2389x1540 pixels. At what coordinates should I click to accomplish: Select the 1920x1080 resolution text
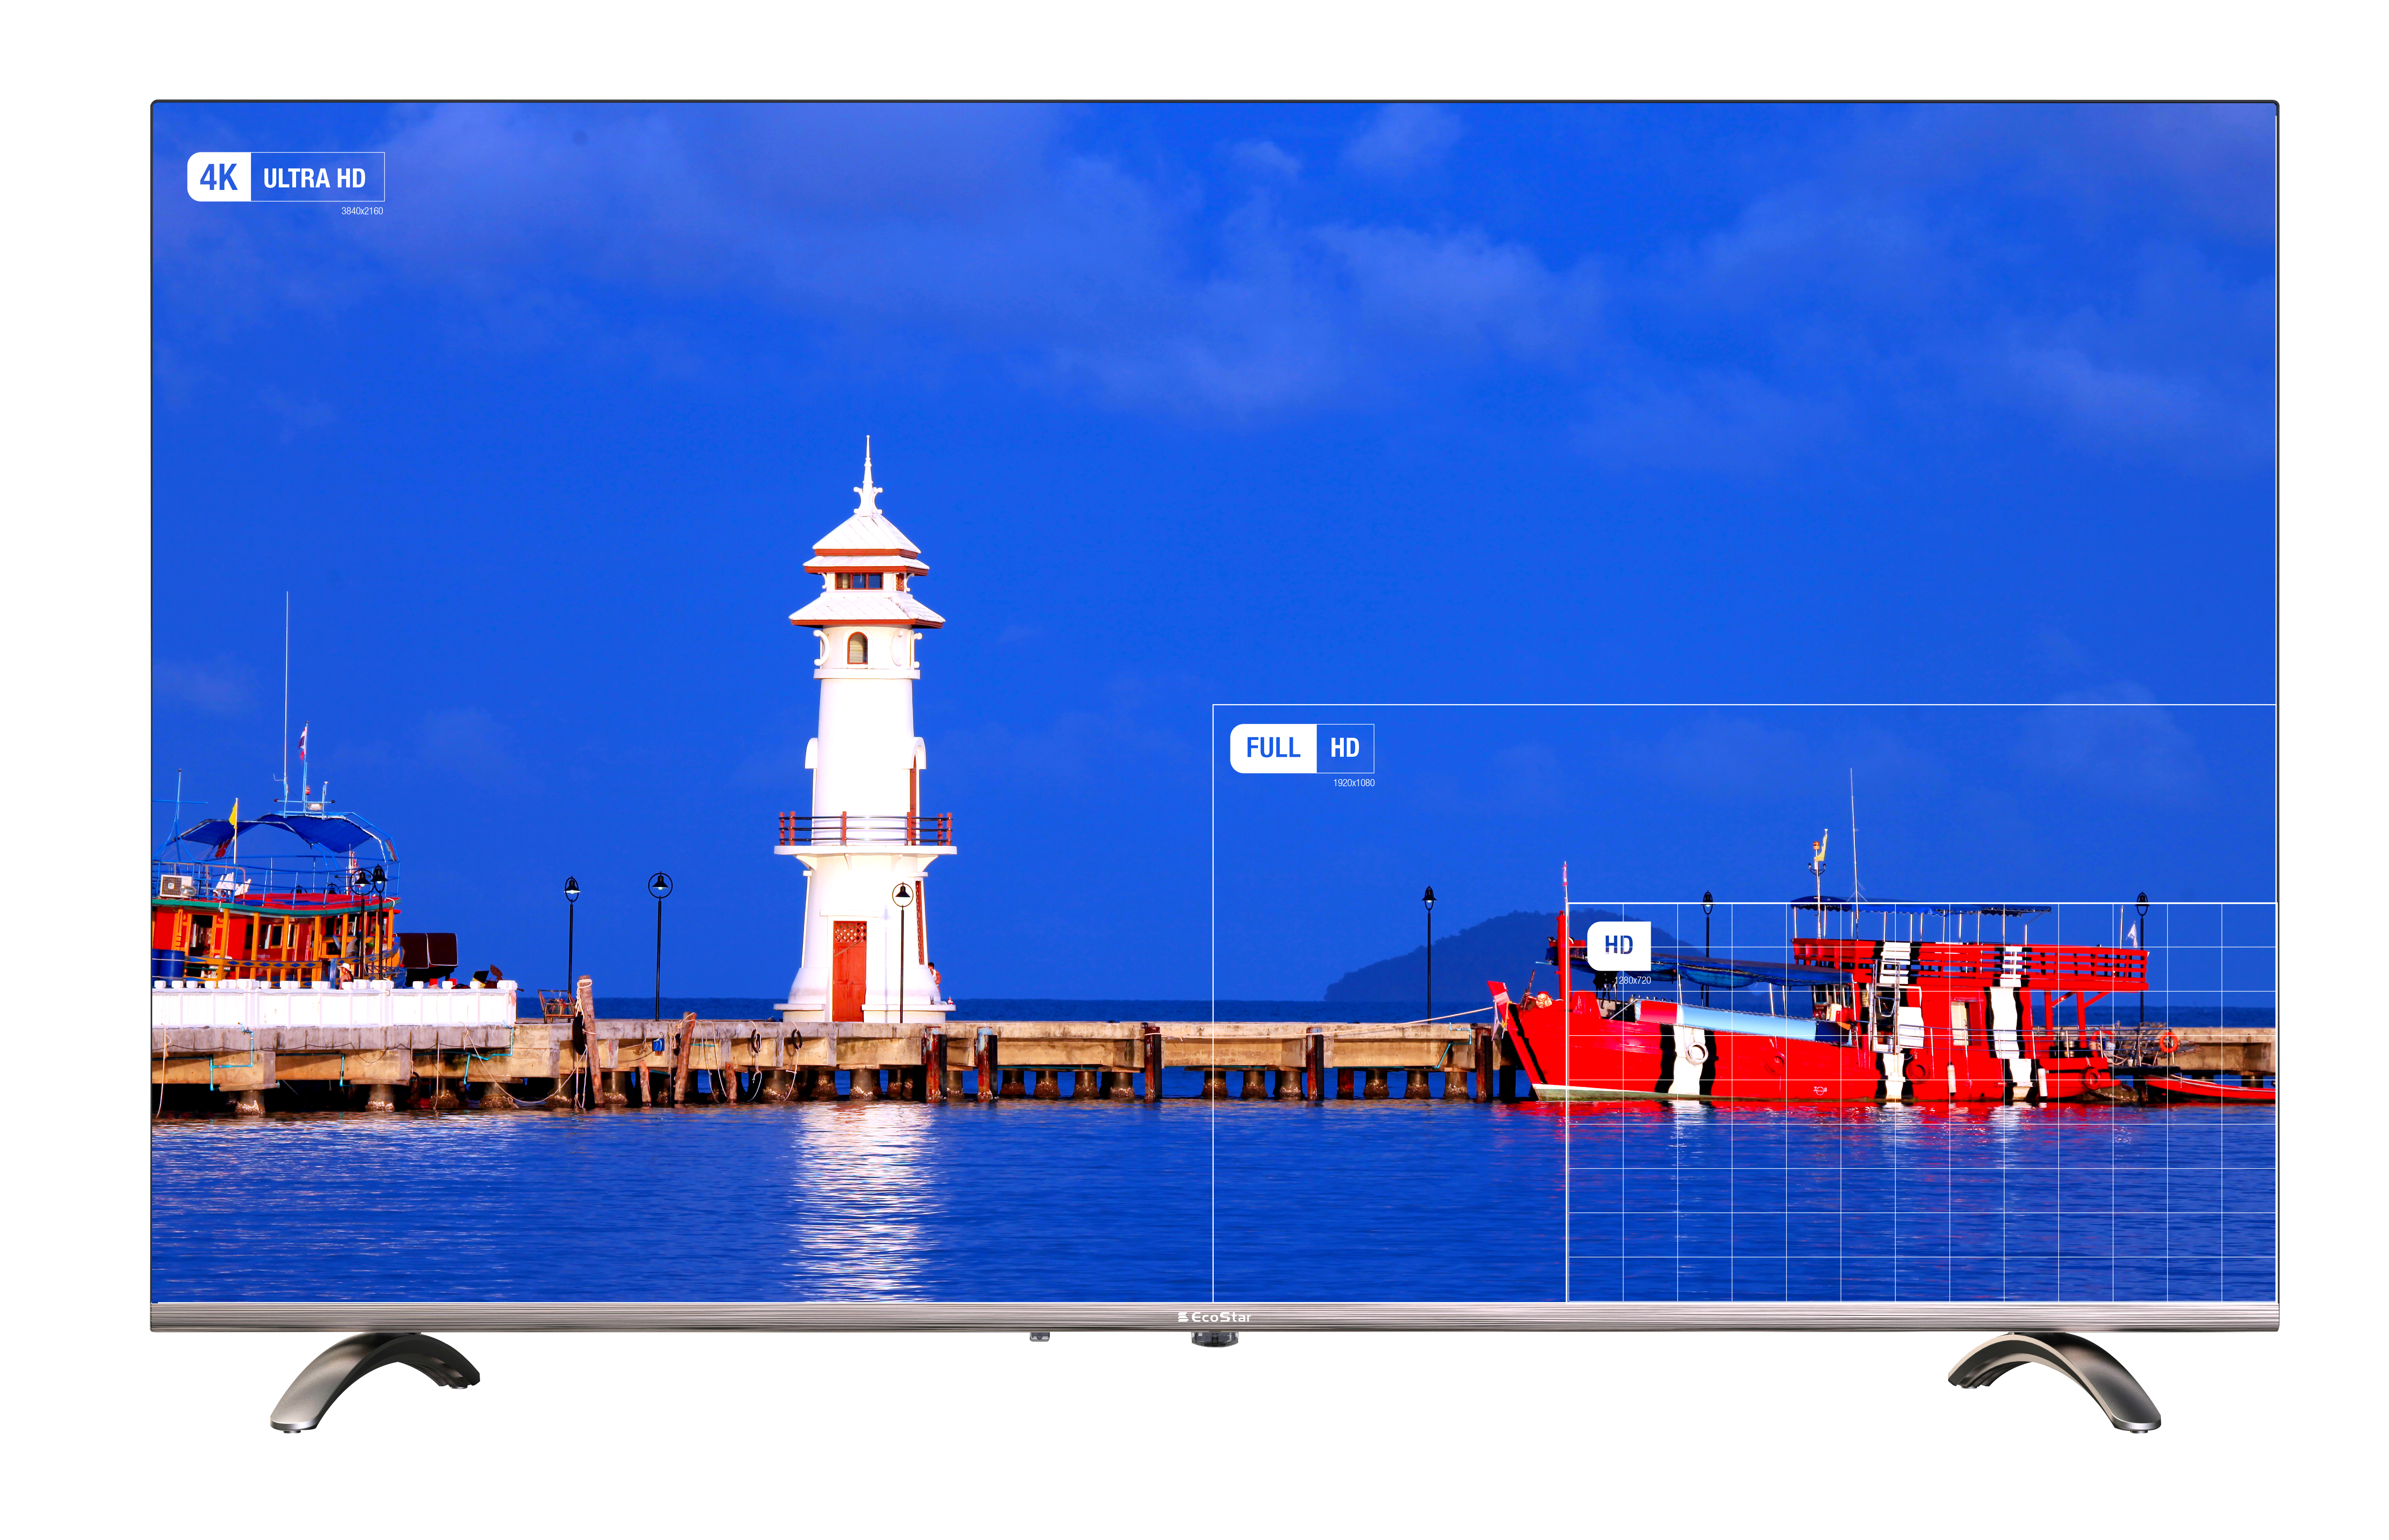pos(1353,783)
